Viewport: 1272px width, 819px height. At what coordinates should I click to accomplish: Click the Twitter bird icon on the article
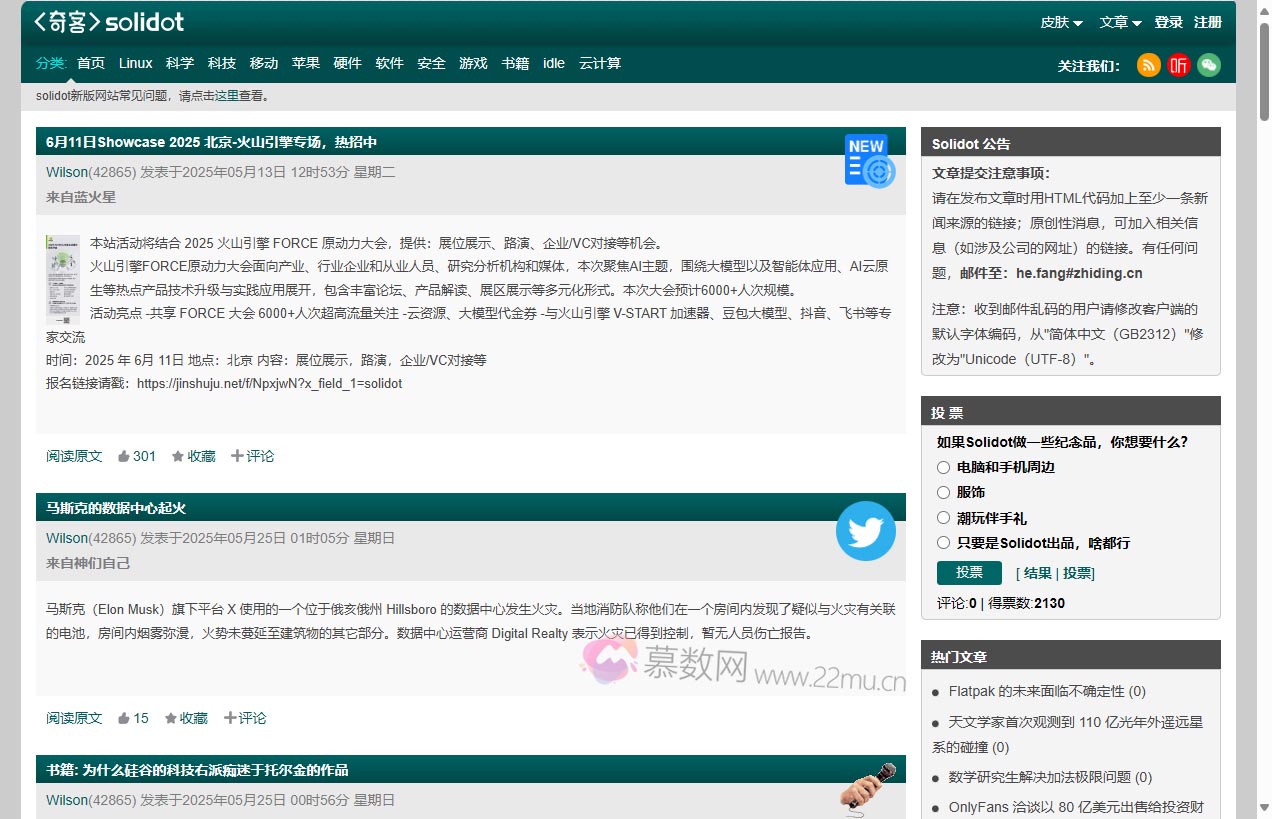[865, 531]
